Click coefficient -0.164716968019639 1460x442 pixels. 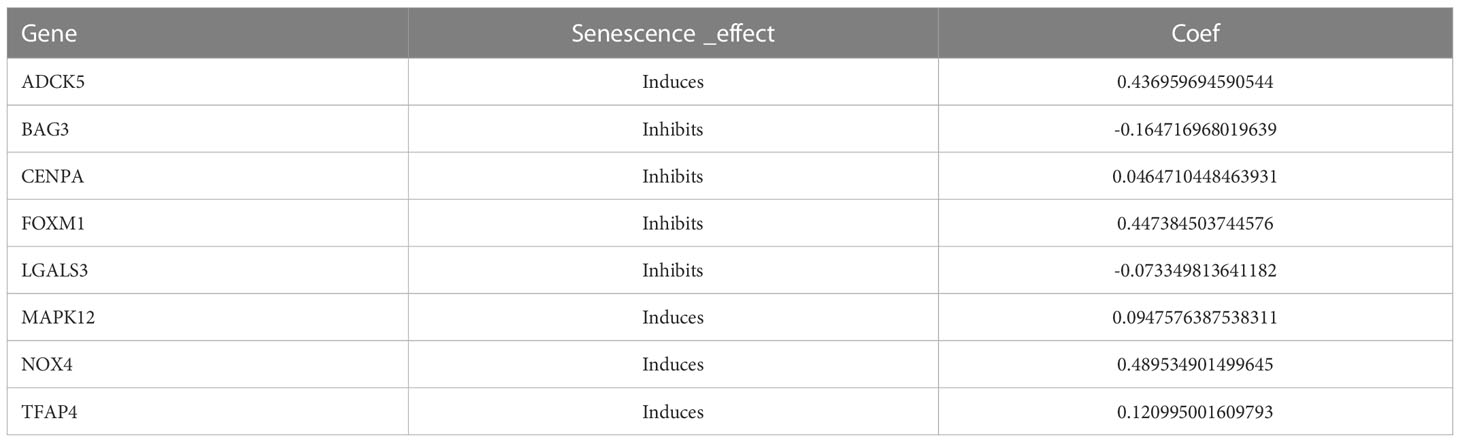1195,129
